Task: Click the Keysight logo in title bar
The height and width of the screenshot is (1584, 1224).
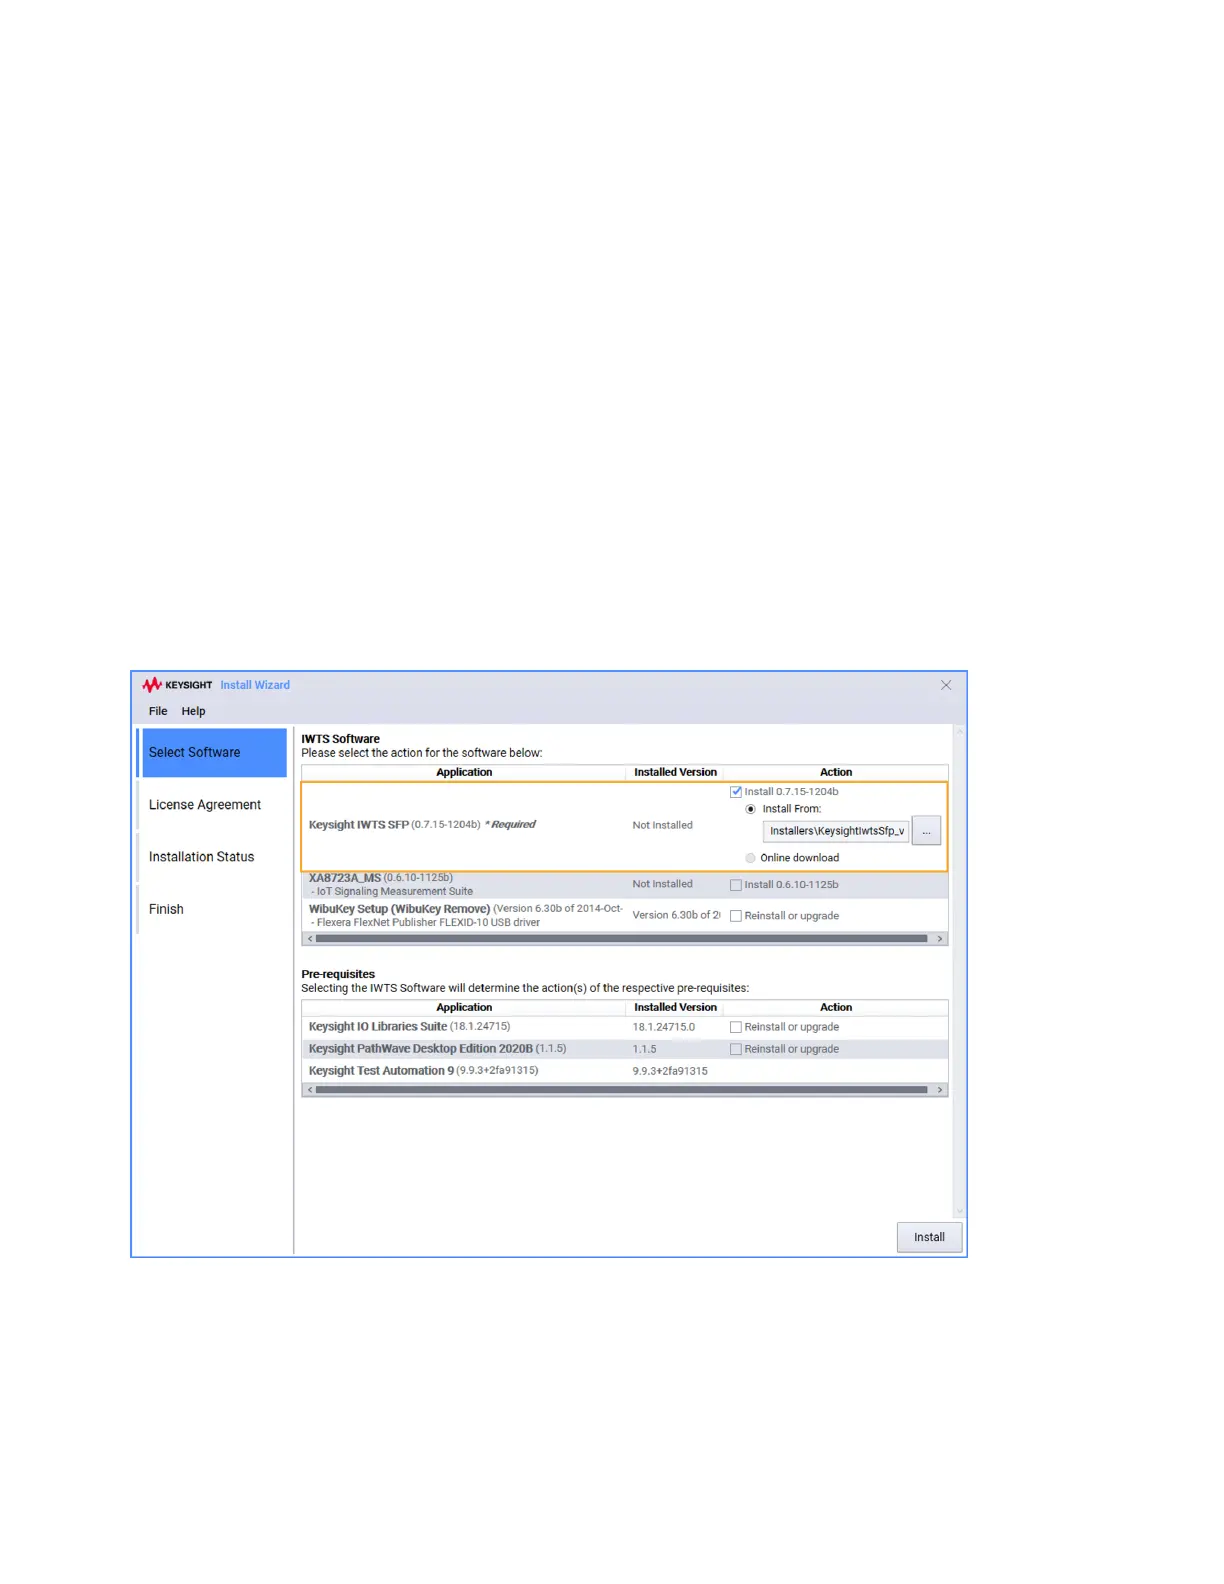Action: 177,685
